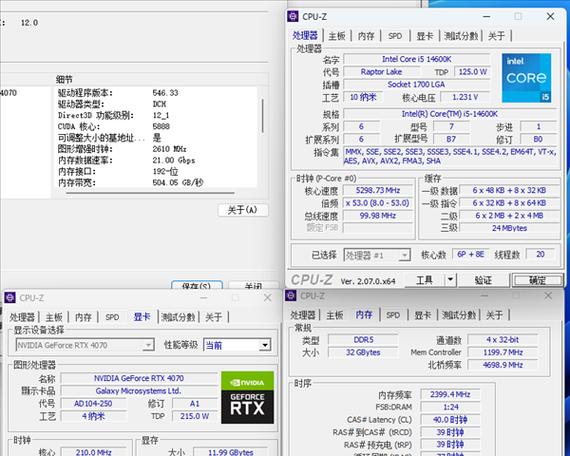Image resolution: width=570 pixels, height=456 pixels.
Task: Close the CPU-Z memory window
Action: pos(548,296)
